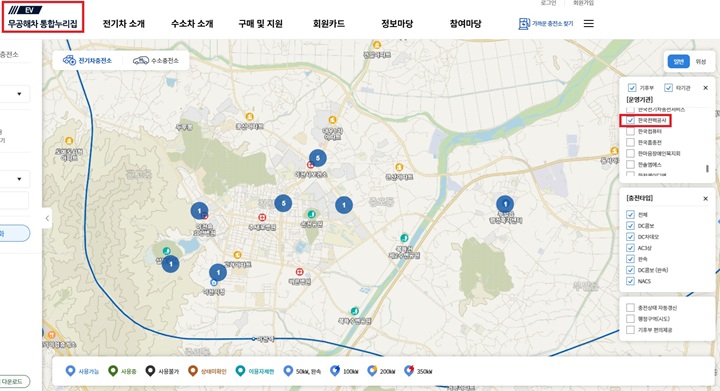
Task: Uncheck the NACS charger type
Action: tap(630, 281)
